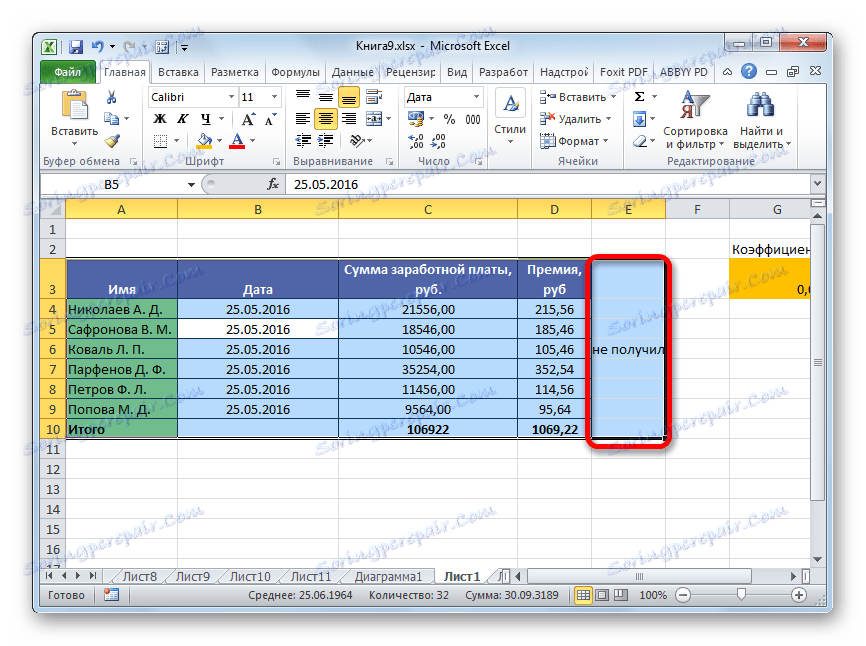This screenshot has width=866, height=646.
Task: Decrease font size with small A icon
Action: [271, 119]
